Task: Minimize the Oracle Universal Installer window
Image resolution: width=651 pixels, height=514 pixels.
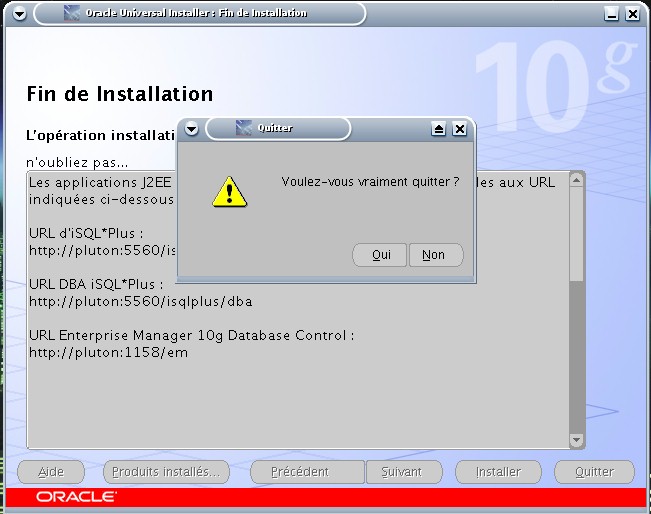Action: point(611,14)
